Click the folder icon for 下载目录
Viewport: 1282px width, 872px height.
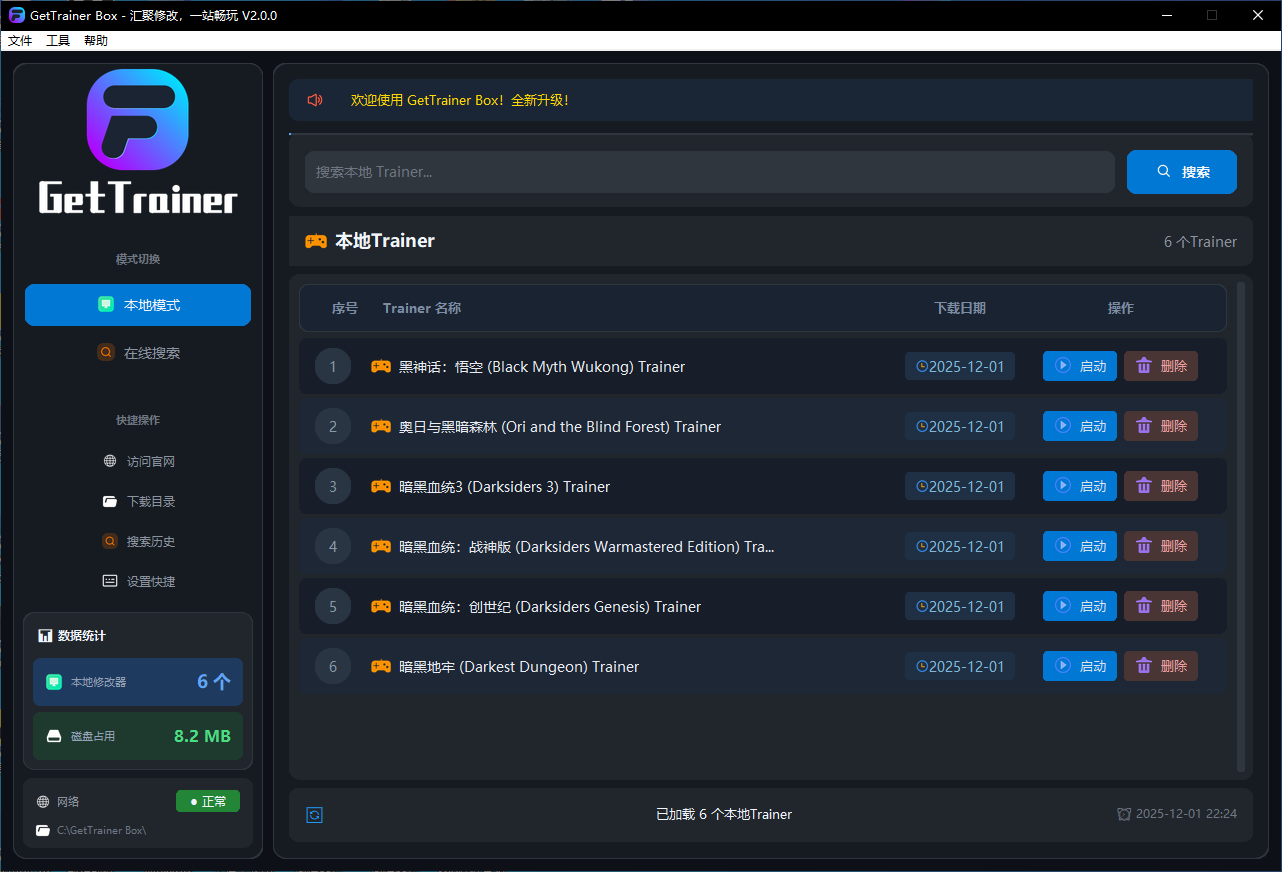(x=110, y=502)
